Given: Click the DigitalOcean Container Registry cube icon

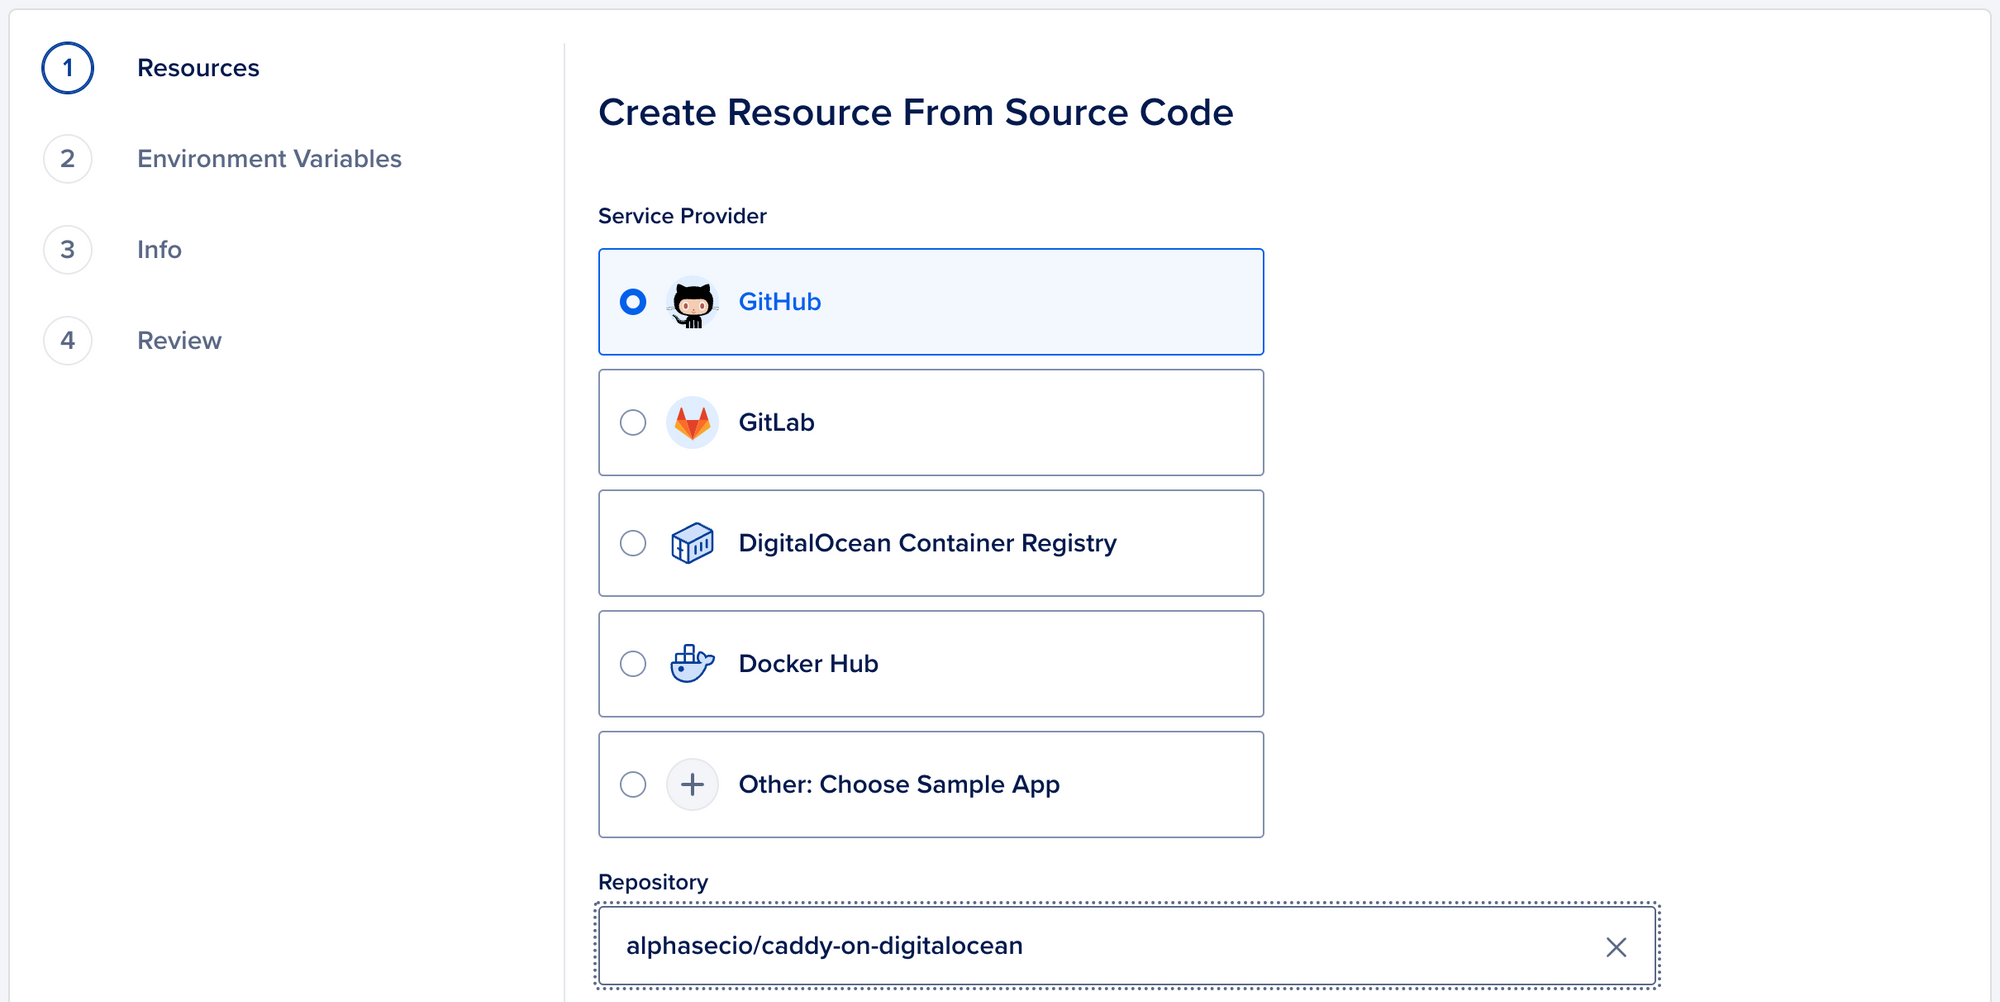Looking at the screenshot, I should tap(693, 543).
